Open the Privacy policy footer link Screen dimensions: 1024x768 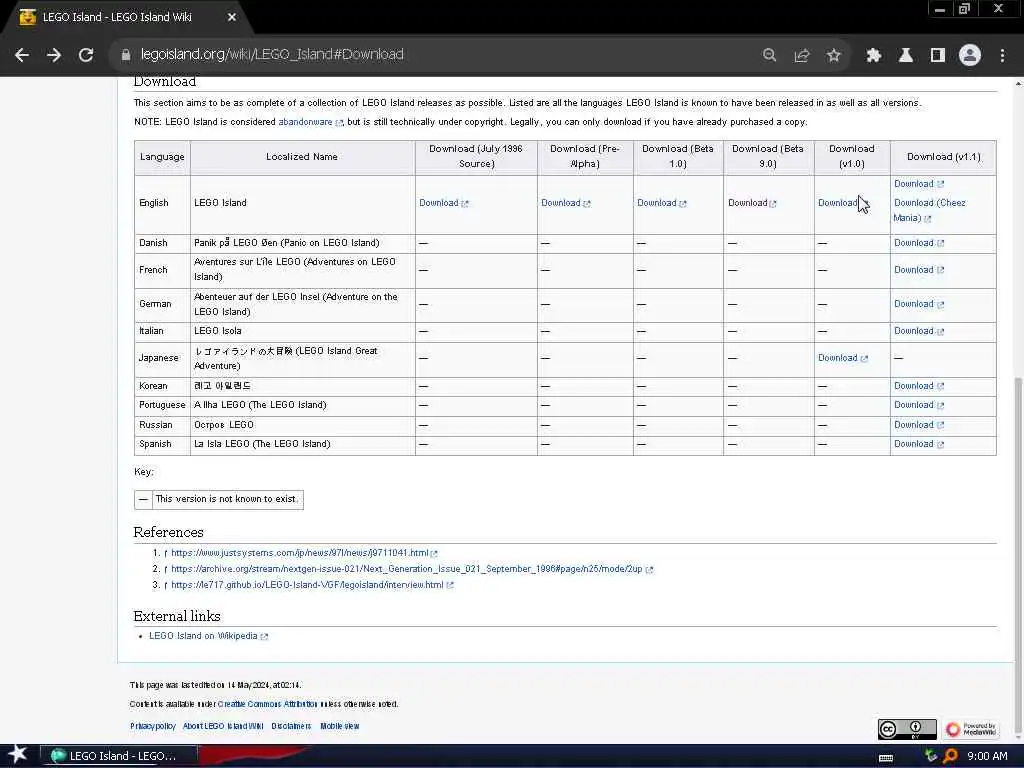153,726
